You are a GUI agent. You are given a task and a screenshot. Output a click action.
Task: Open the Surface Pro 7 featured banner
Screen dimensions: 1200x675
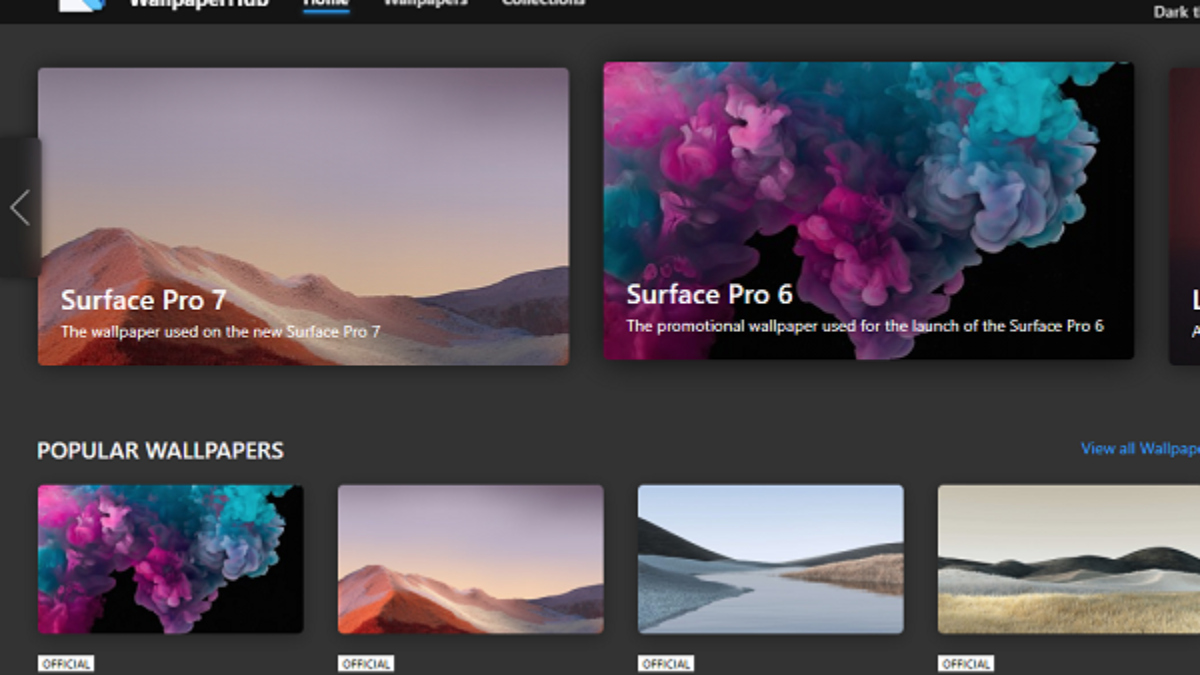pyautogui.click(x=303, y=216)
